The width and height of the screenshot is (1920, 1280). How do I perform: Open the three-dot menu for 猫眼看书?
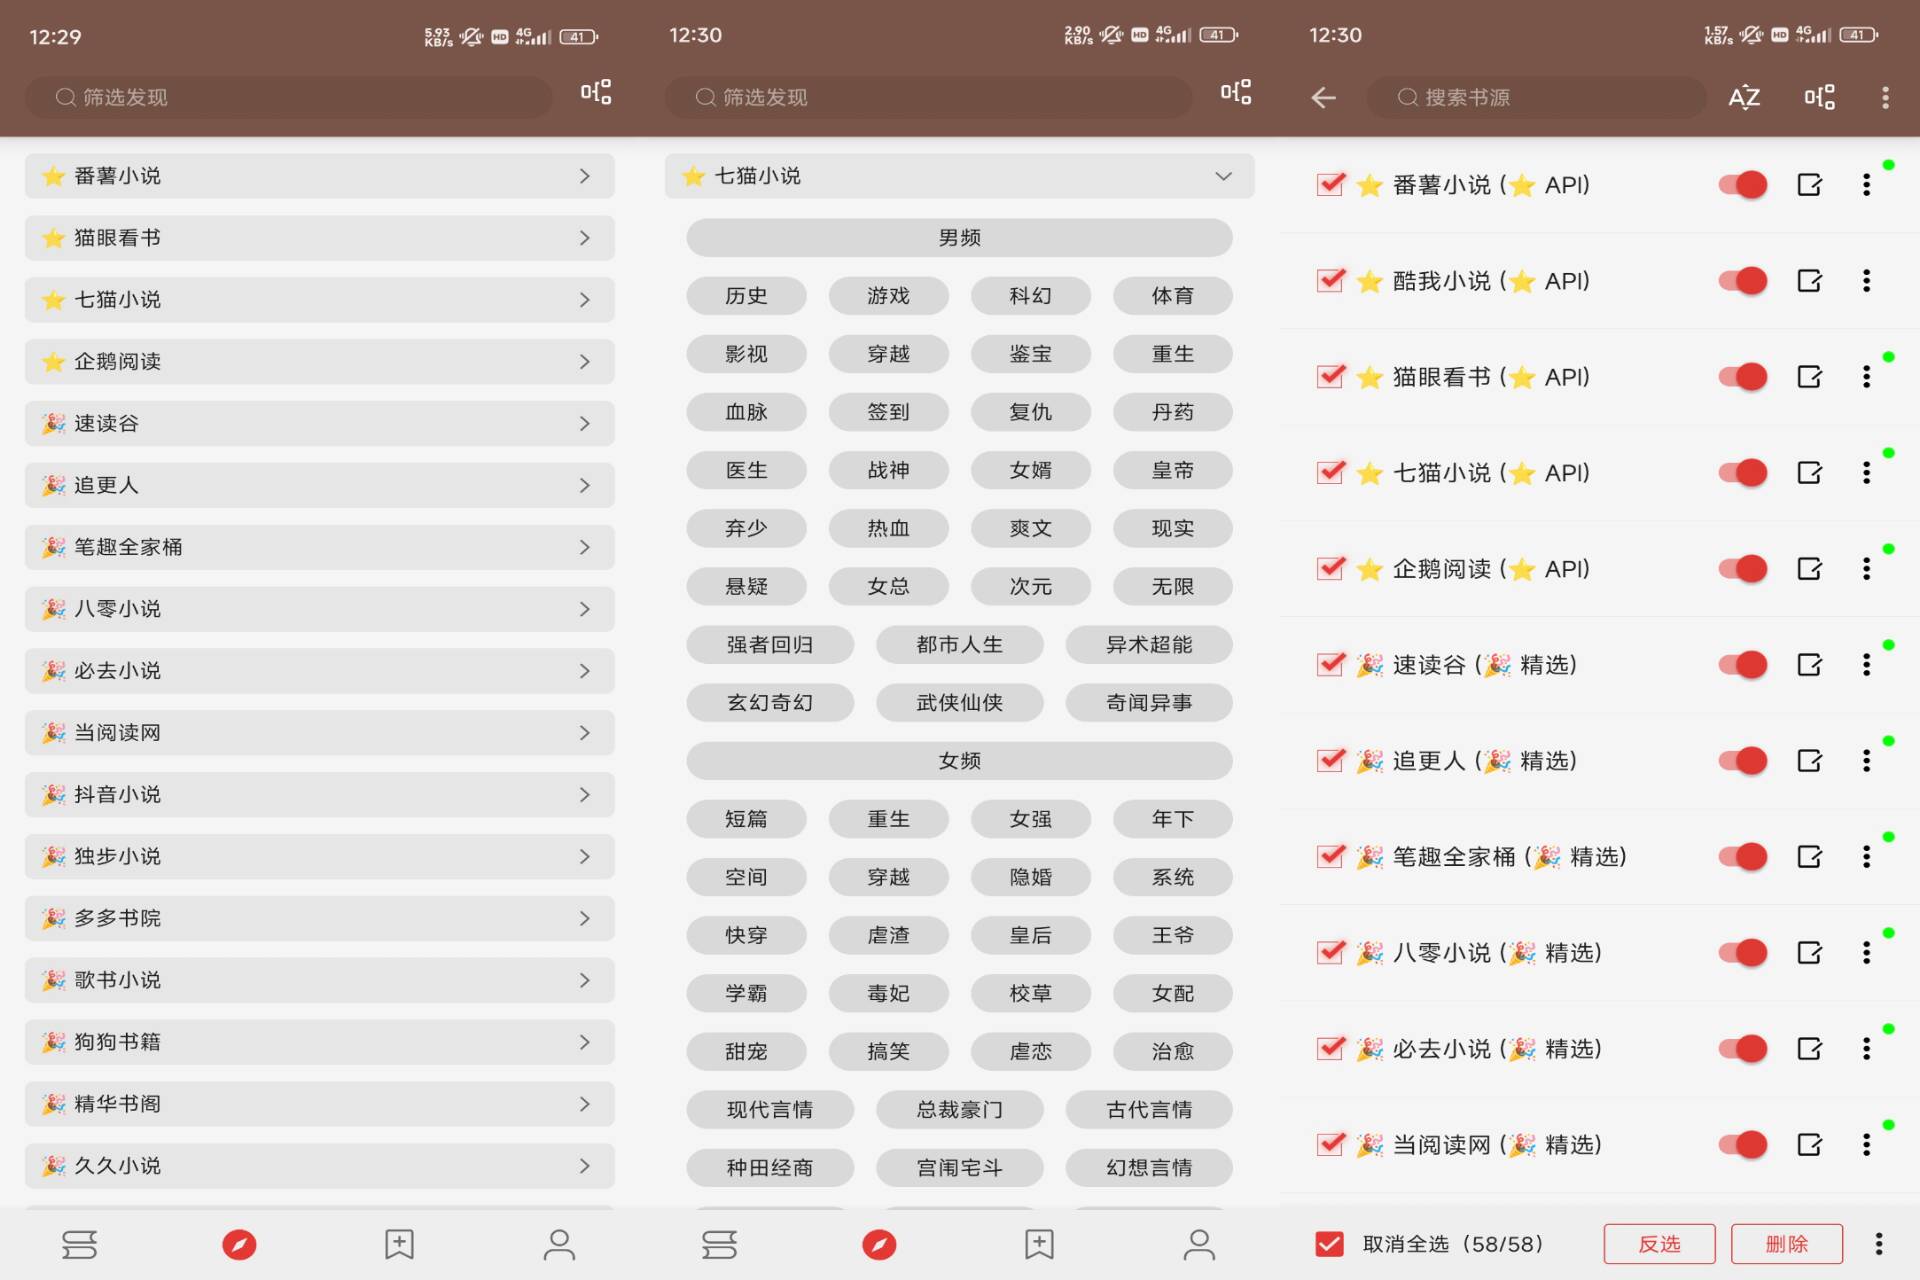[1866, 377]
